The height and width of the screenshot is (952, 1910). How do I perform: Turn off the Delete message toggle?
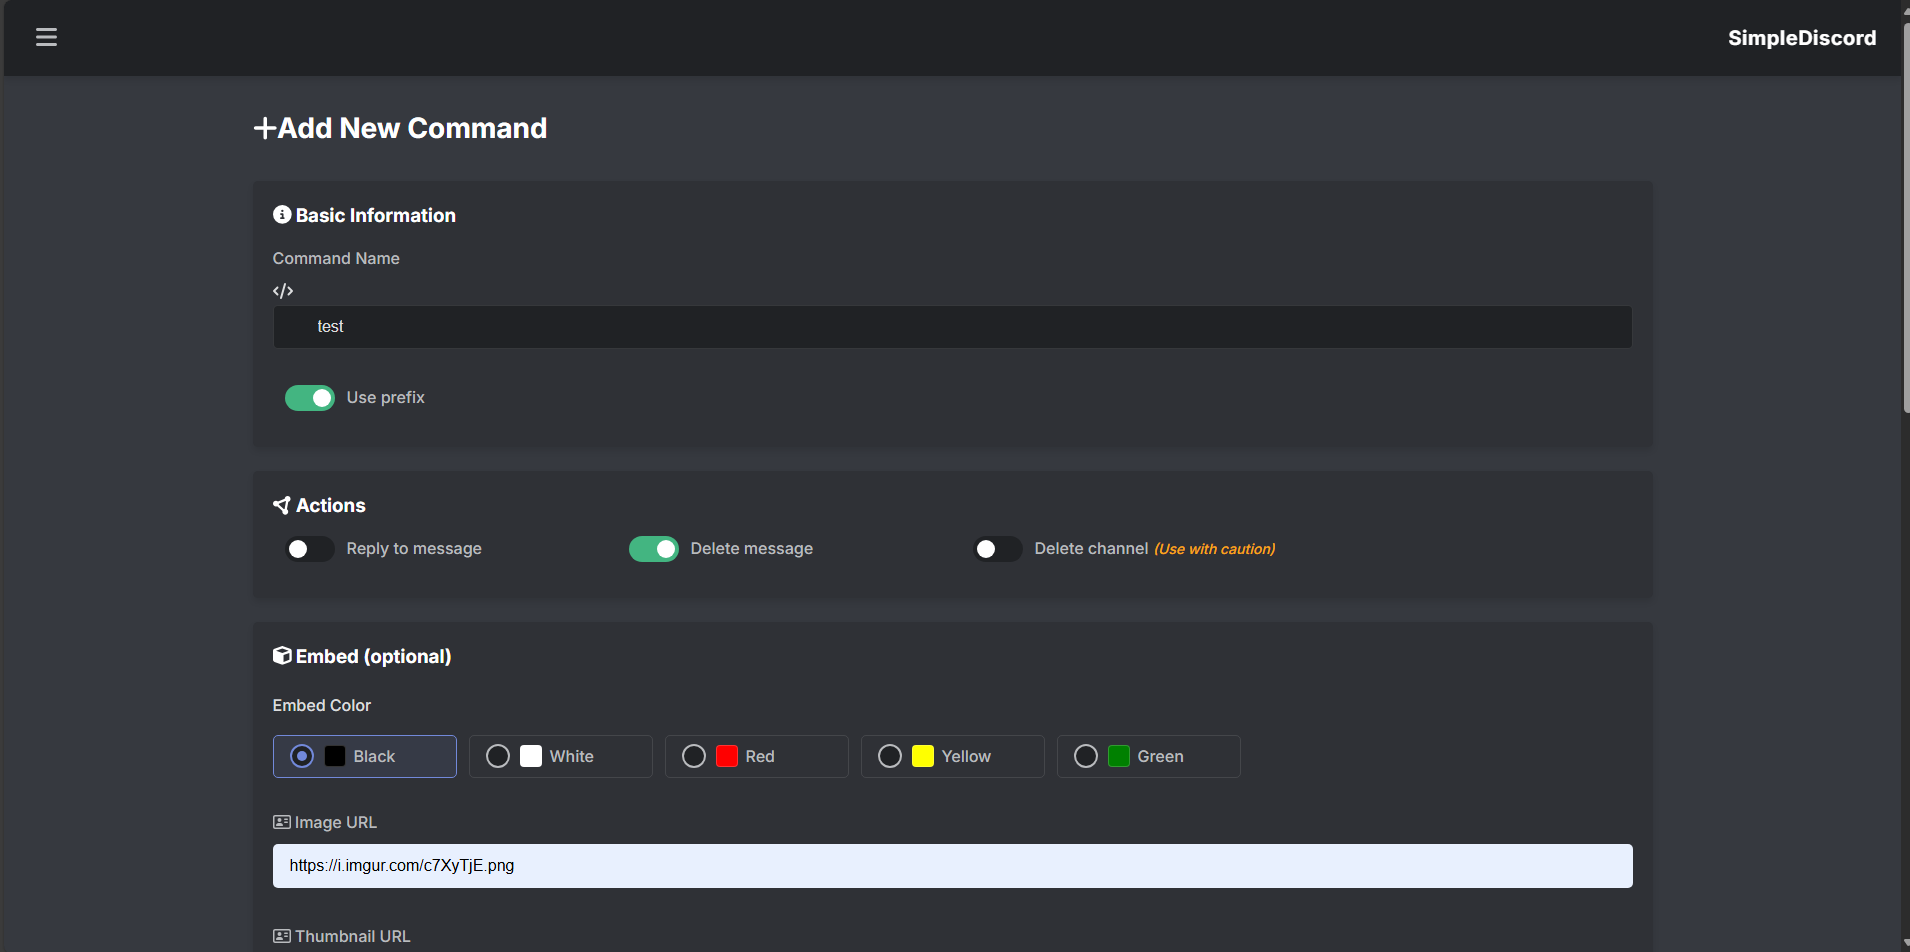click(654, 549)
